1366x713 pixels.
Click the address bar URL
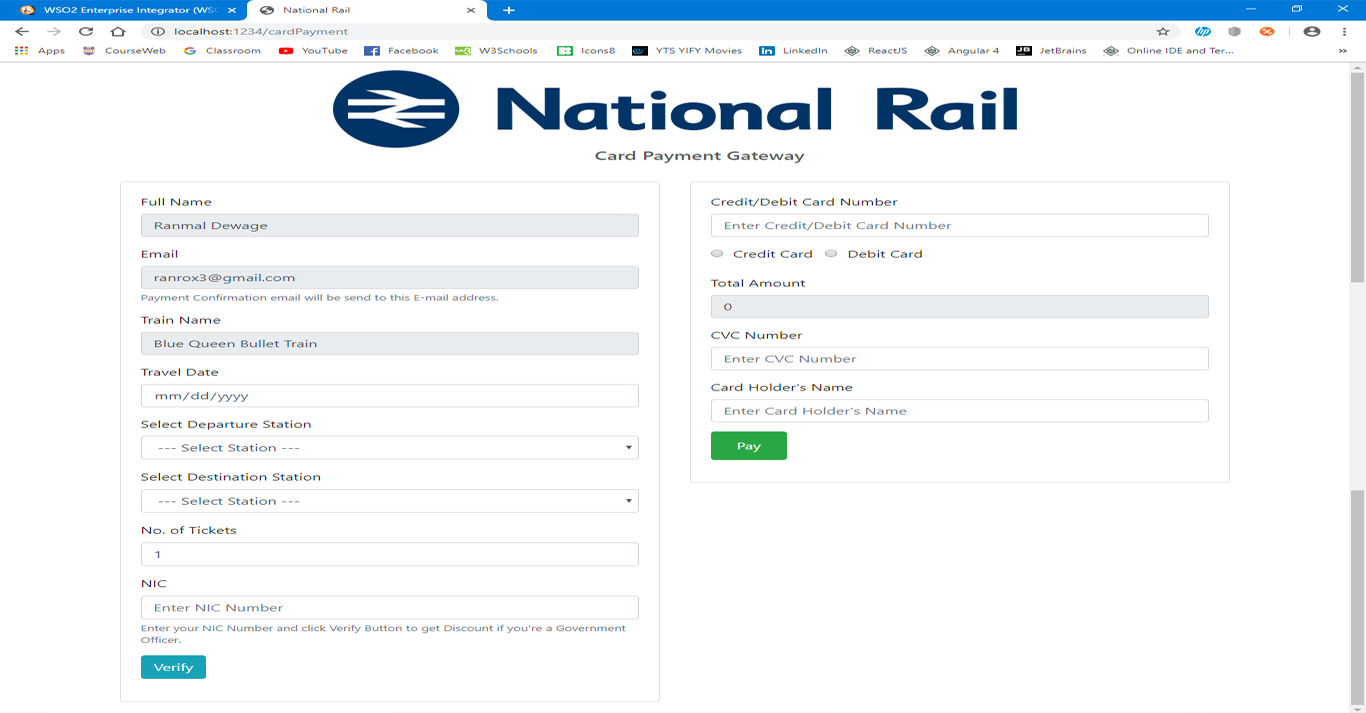point(261,31)
